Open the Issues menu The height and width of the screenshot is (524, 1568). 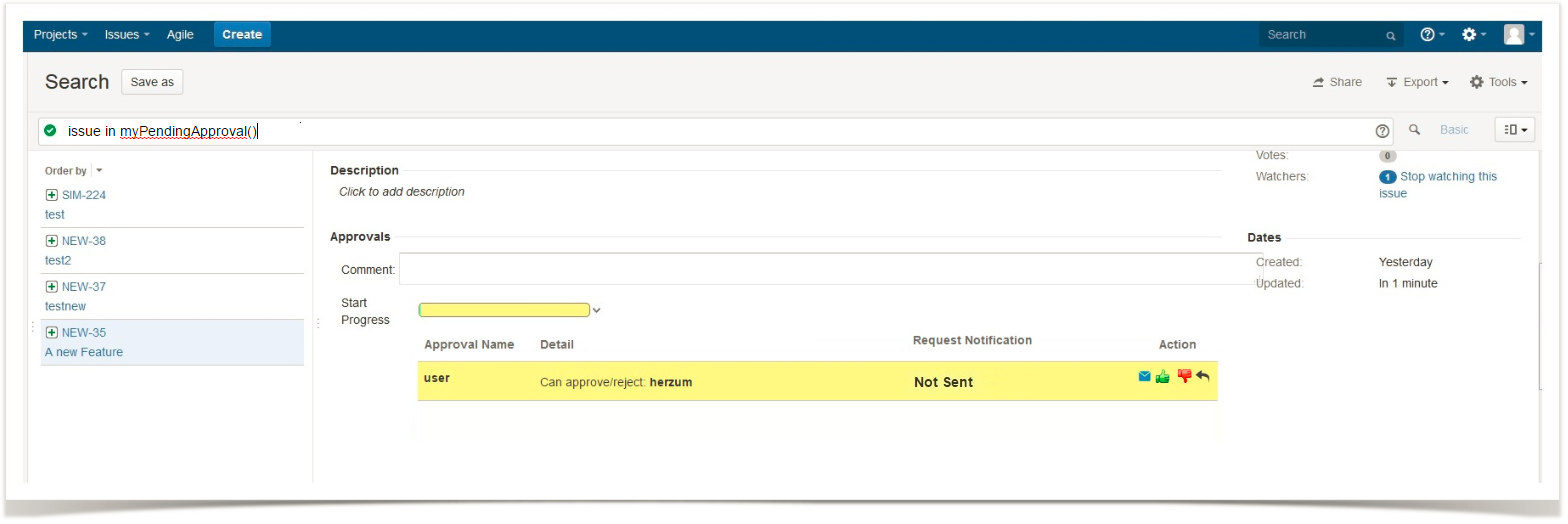tap(127, 34)
